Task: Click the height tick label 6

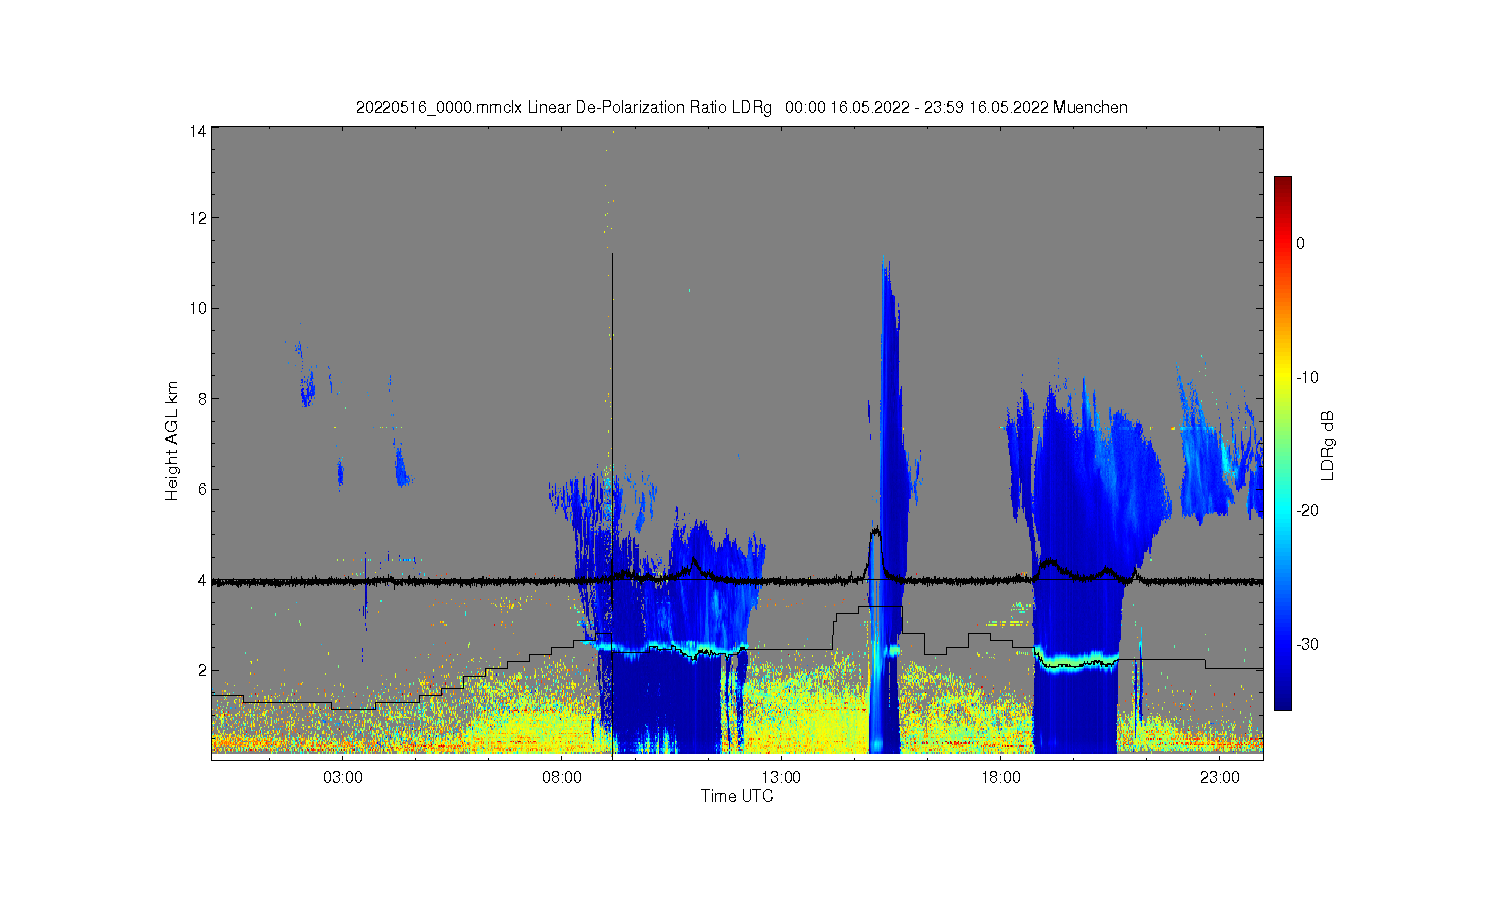Action: (202, 489)
